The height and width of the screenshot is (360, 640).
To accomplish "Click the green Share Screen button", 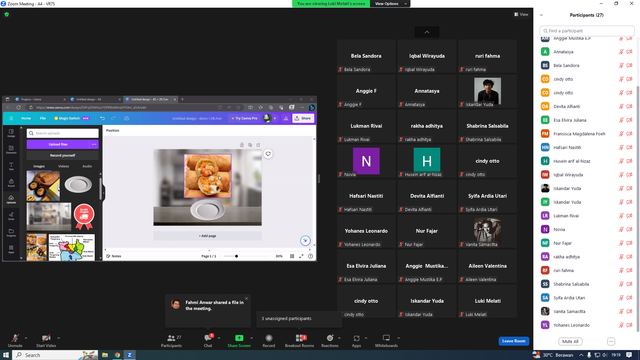I will [x=239, y=340].
